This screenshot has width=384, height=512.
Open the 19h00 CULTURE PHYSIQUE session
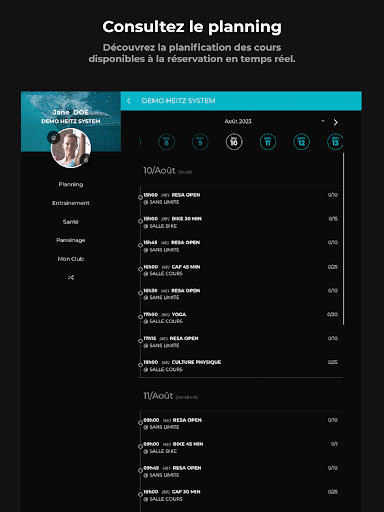point(240,366)
